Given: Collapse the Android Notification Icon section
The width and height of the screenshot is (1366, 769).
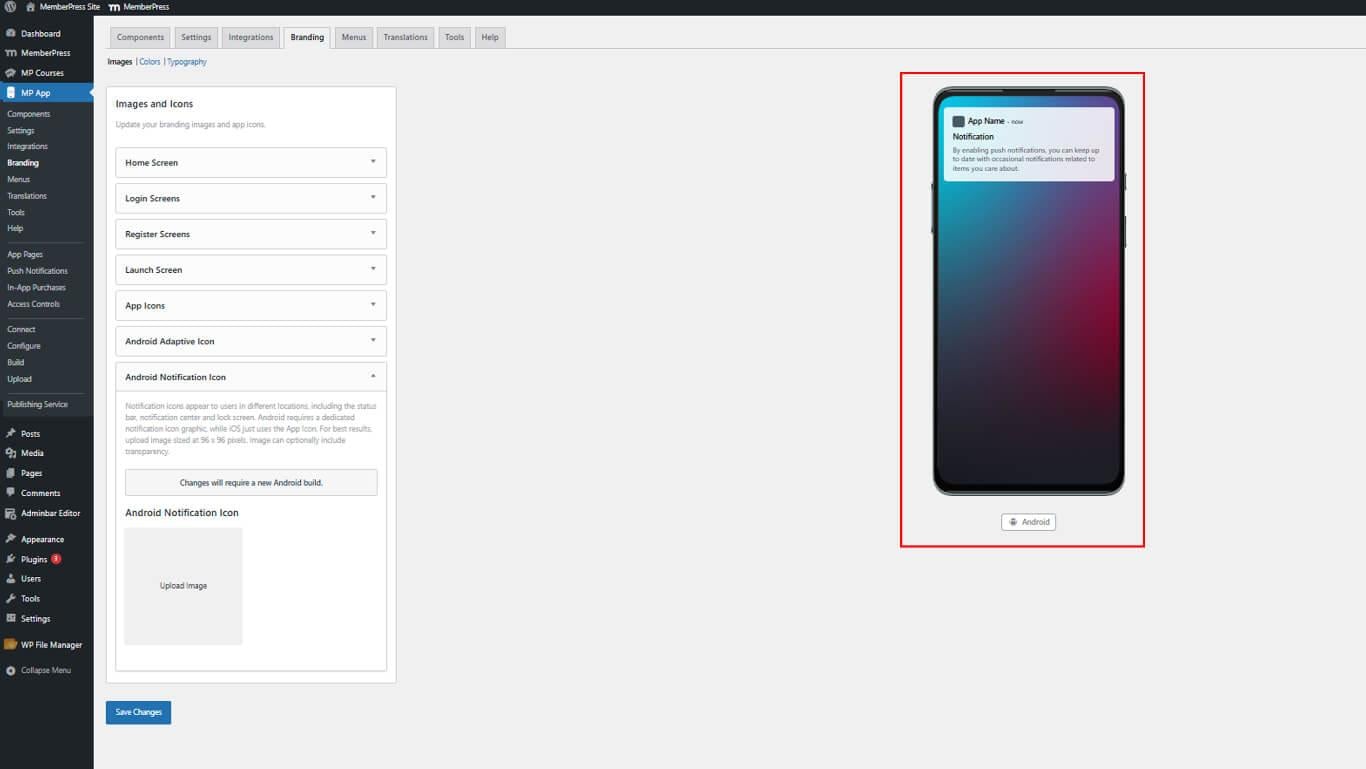Looking at the screenshot, I should point(373,377).
